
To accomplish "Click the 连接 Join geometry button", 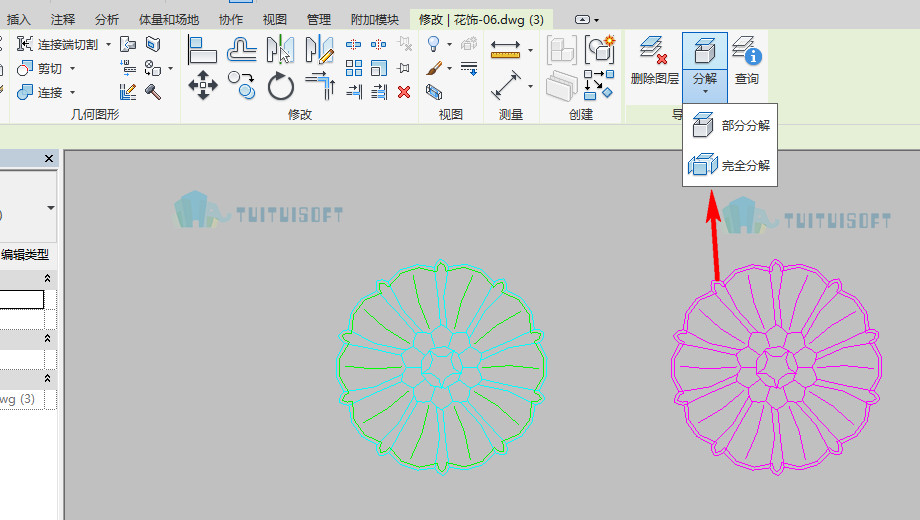I will (39, 93).
